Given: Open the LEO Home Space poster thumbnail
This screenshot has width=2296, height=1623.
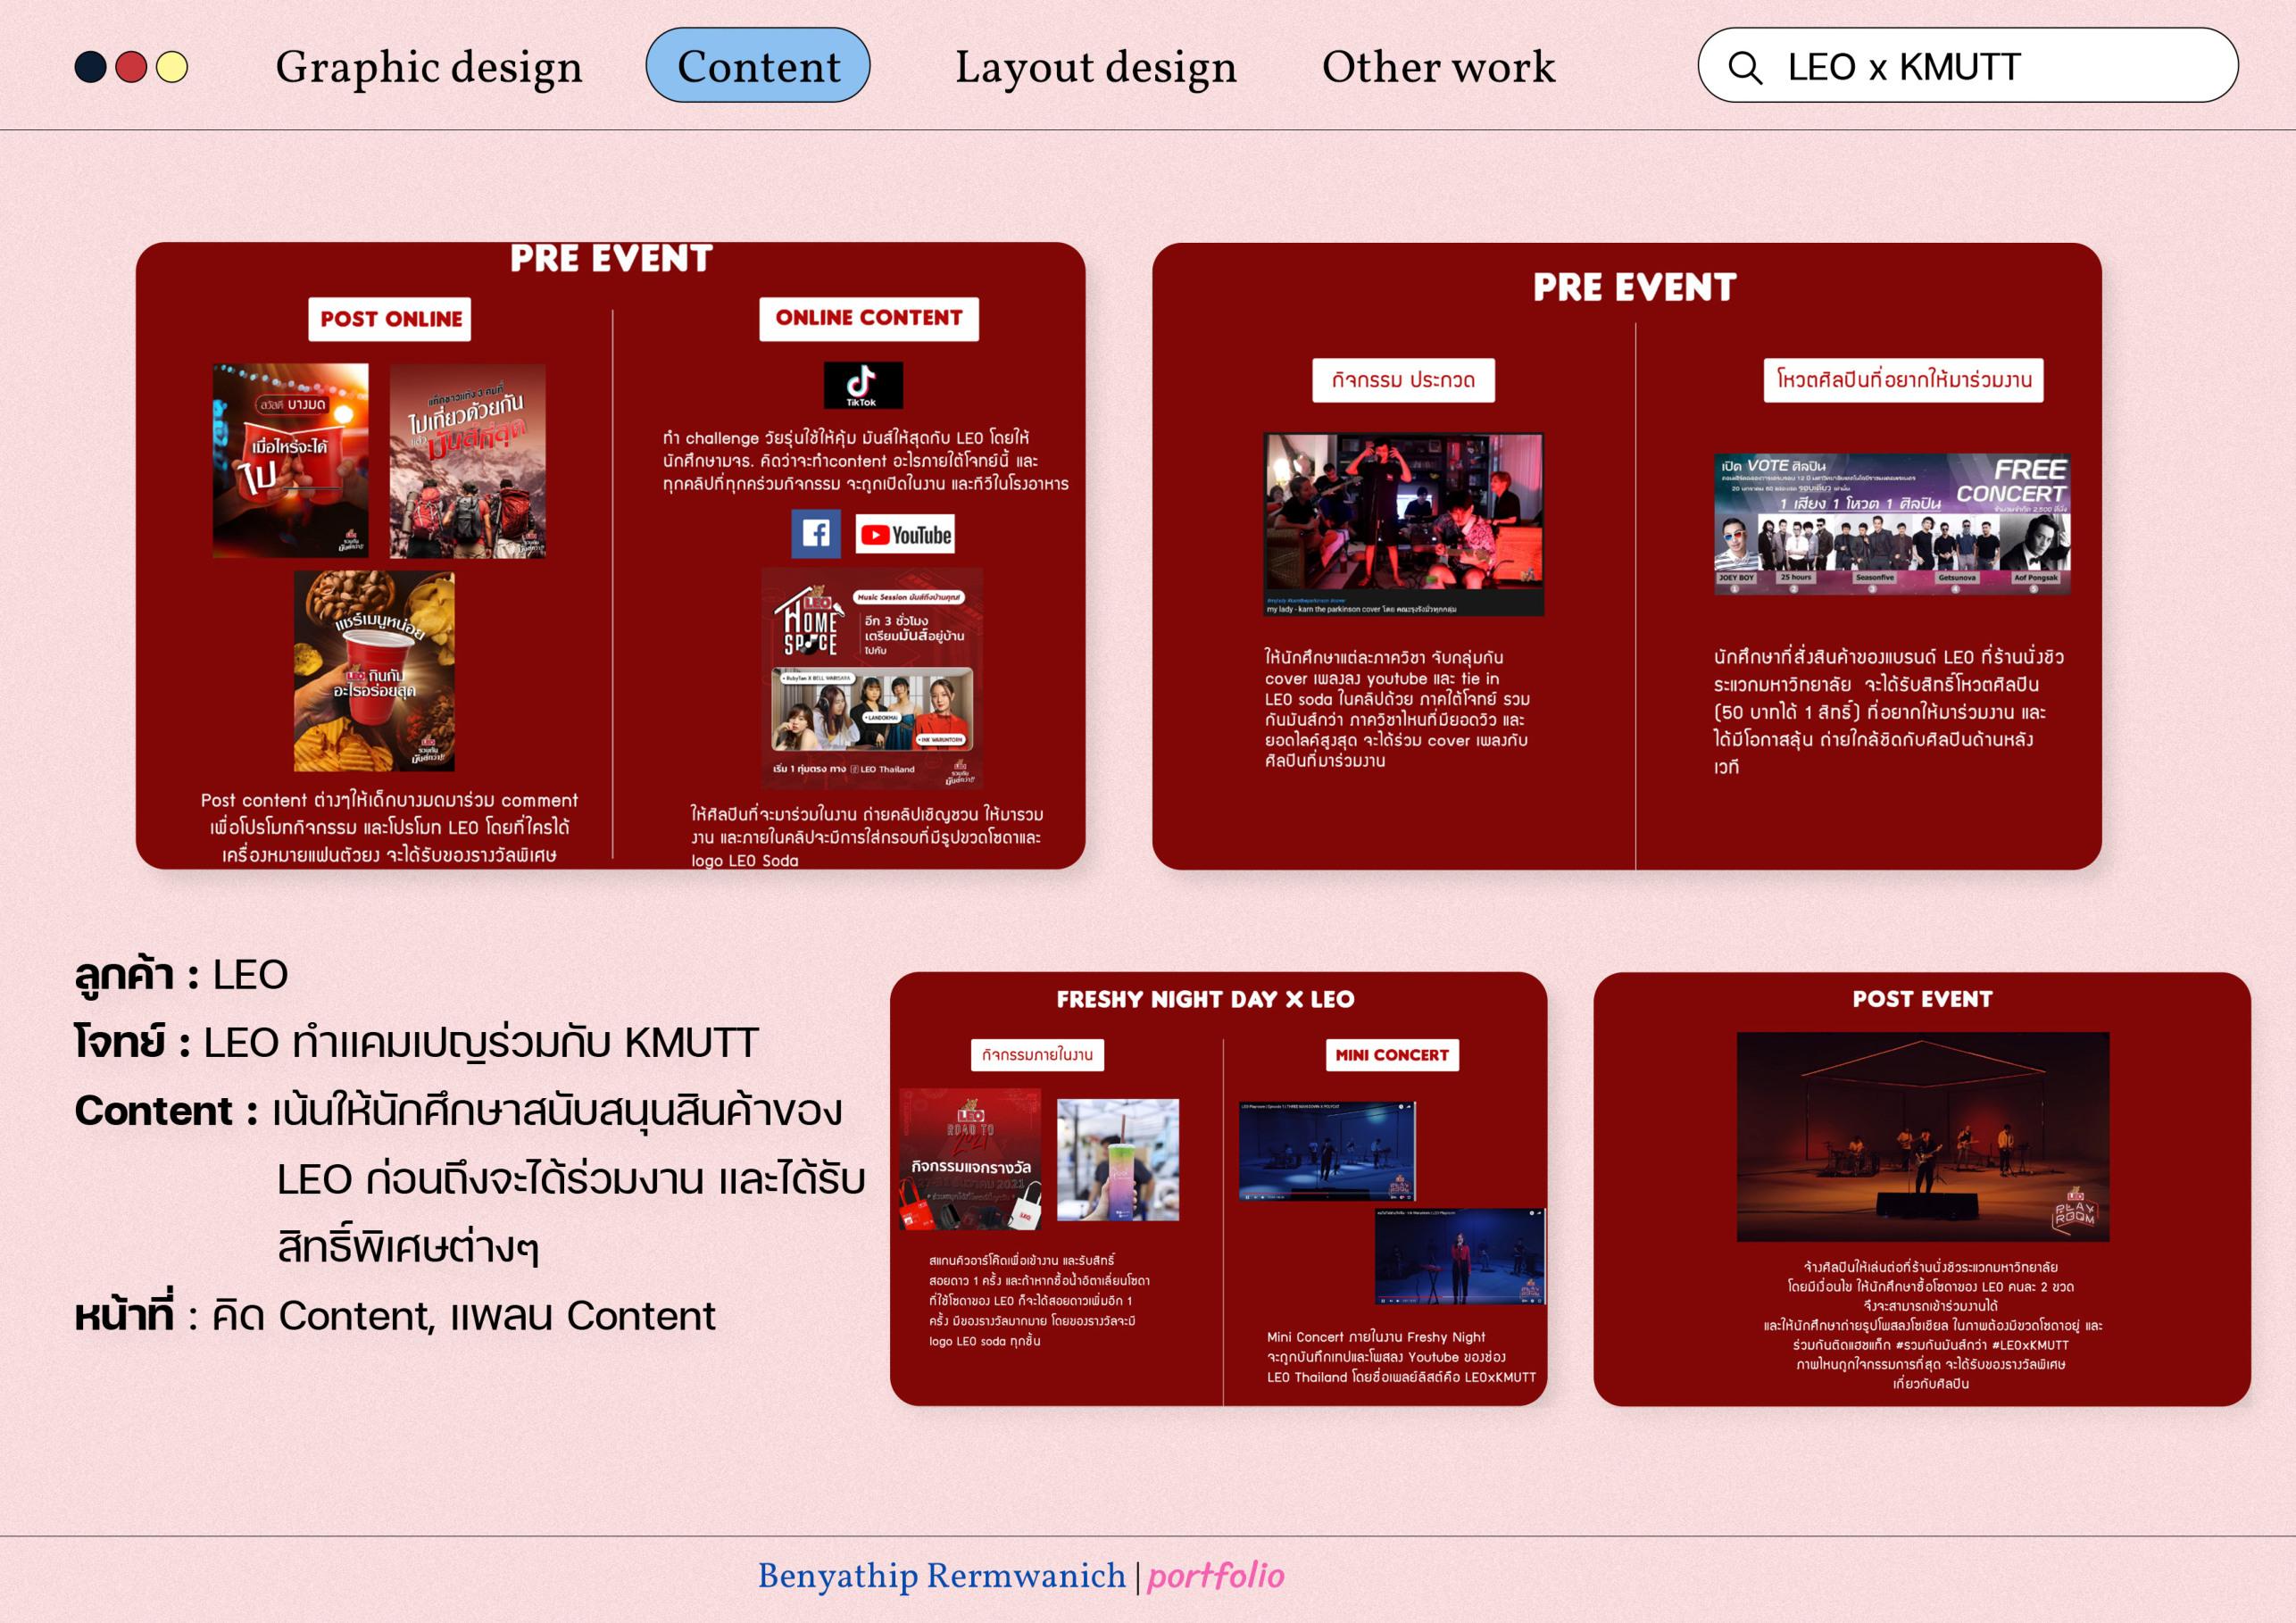Looking at the screenshot, I should point(871,677).
